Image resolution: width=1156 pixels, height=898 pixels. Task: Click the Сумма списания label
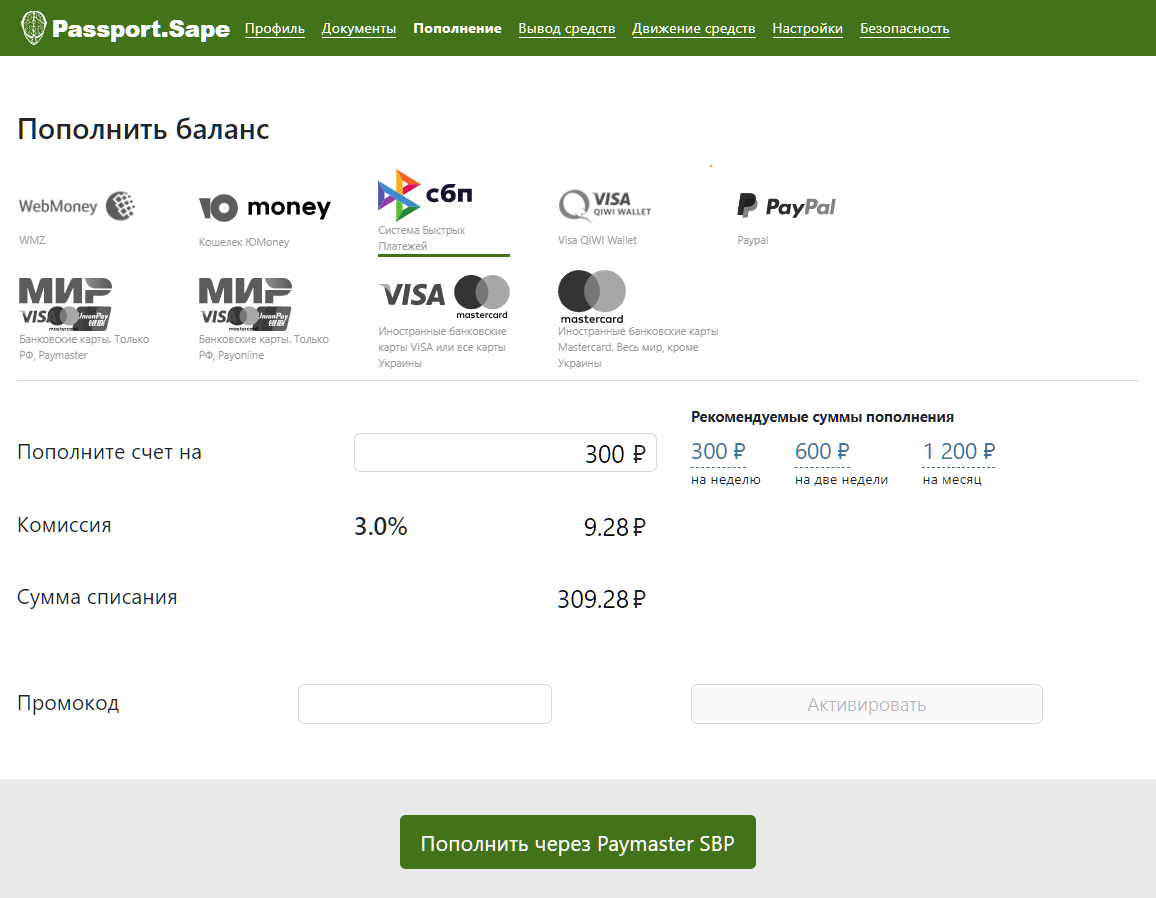coord(97,597)
